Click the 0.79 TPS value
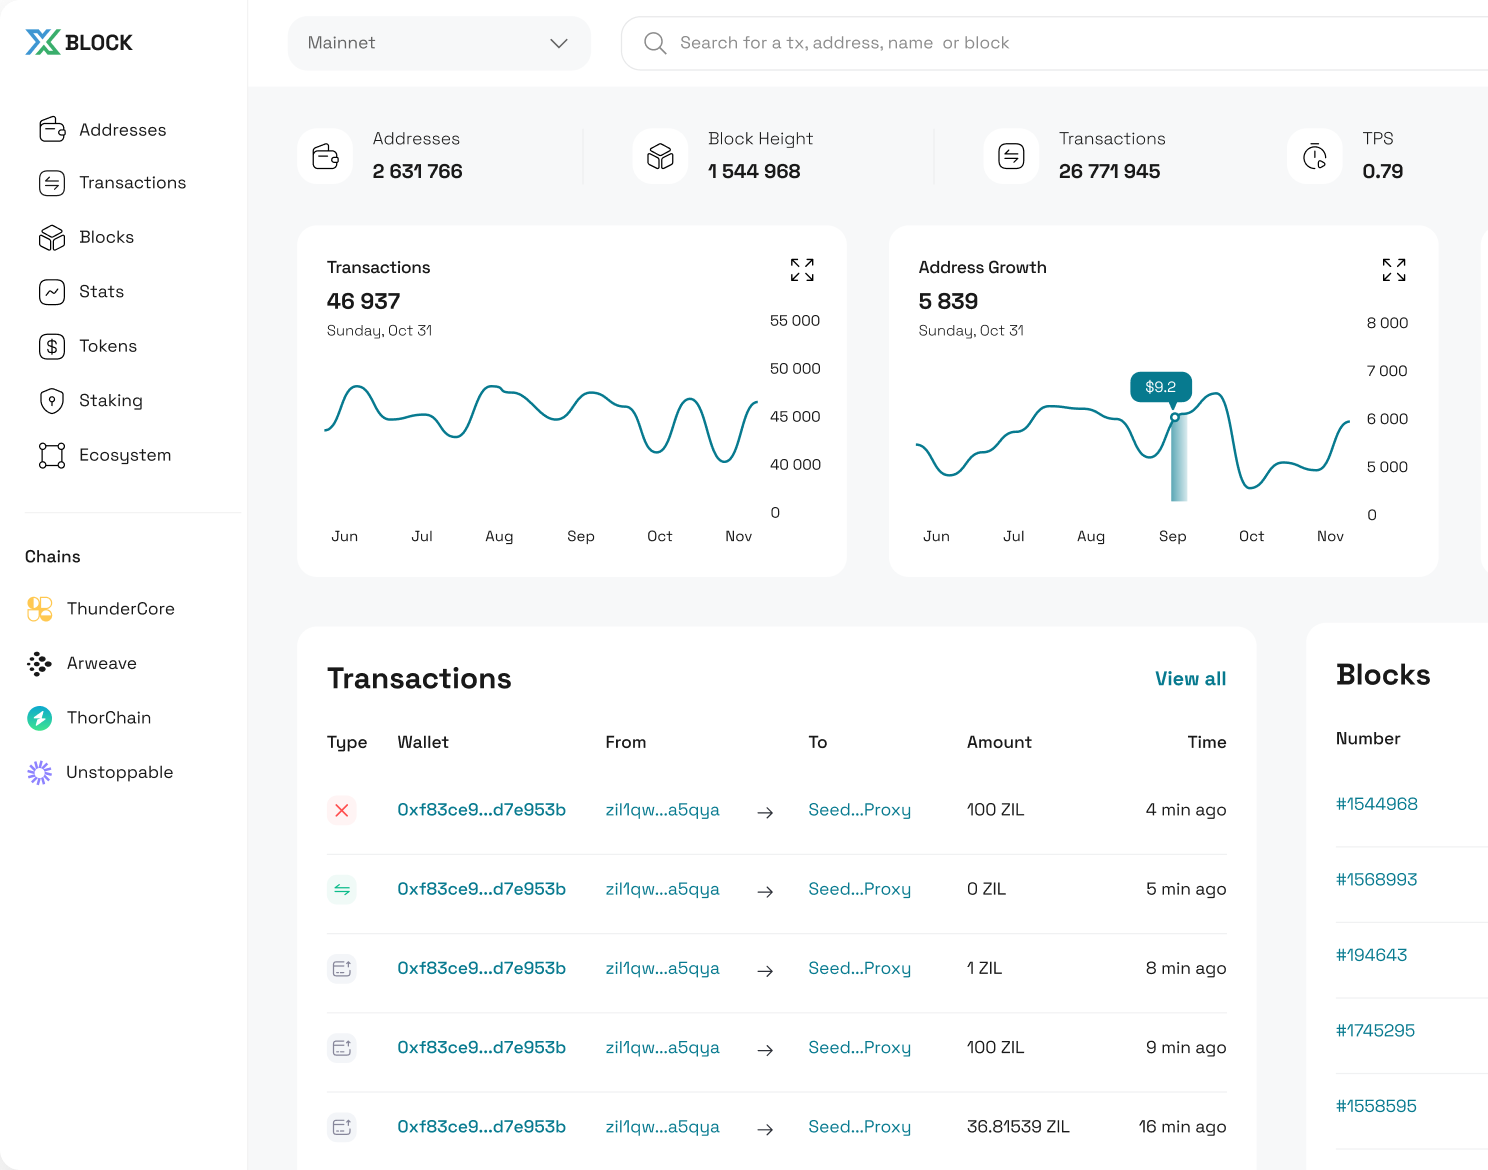 point(1383,171)
